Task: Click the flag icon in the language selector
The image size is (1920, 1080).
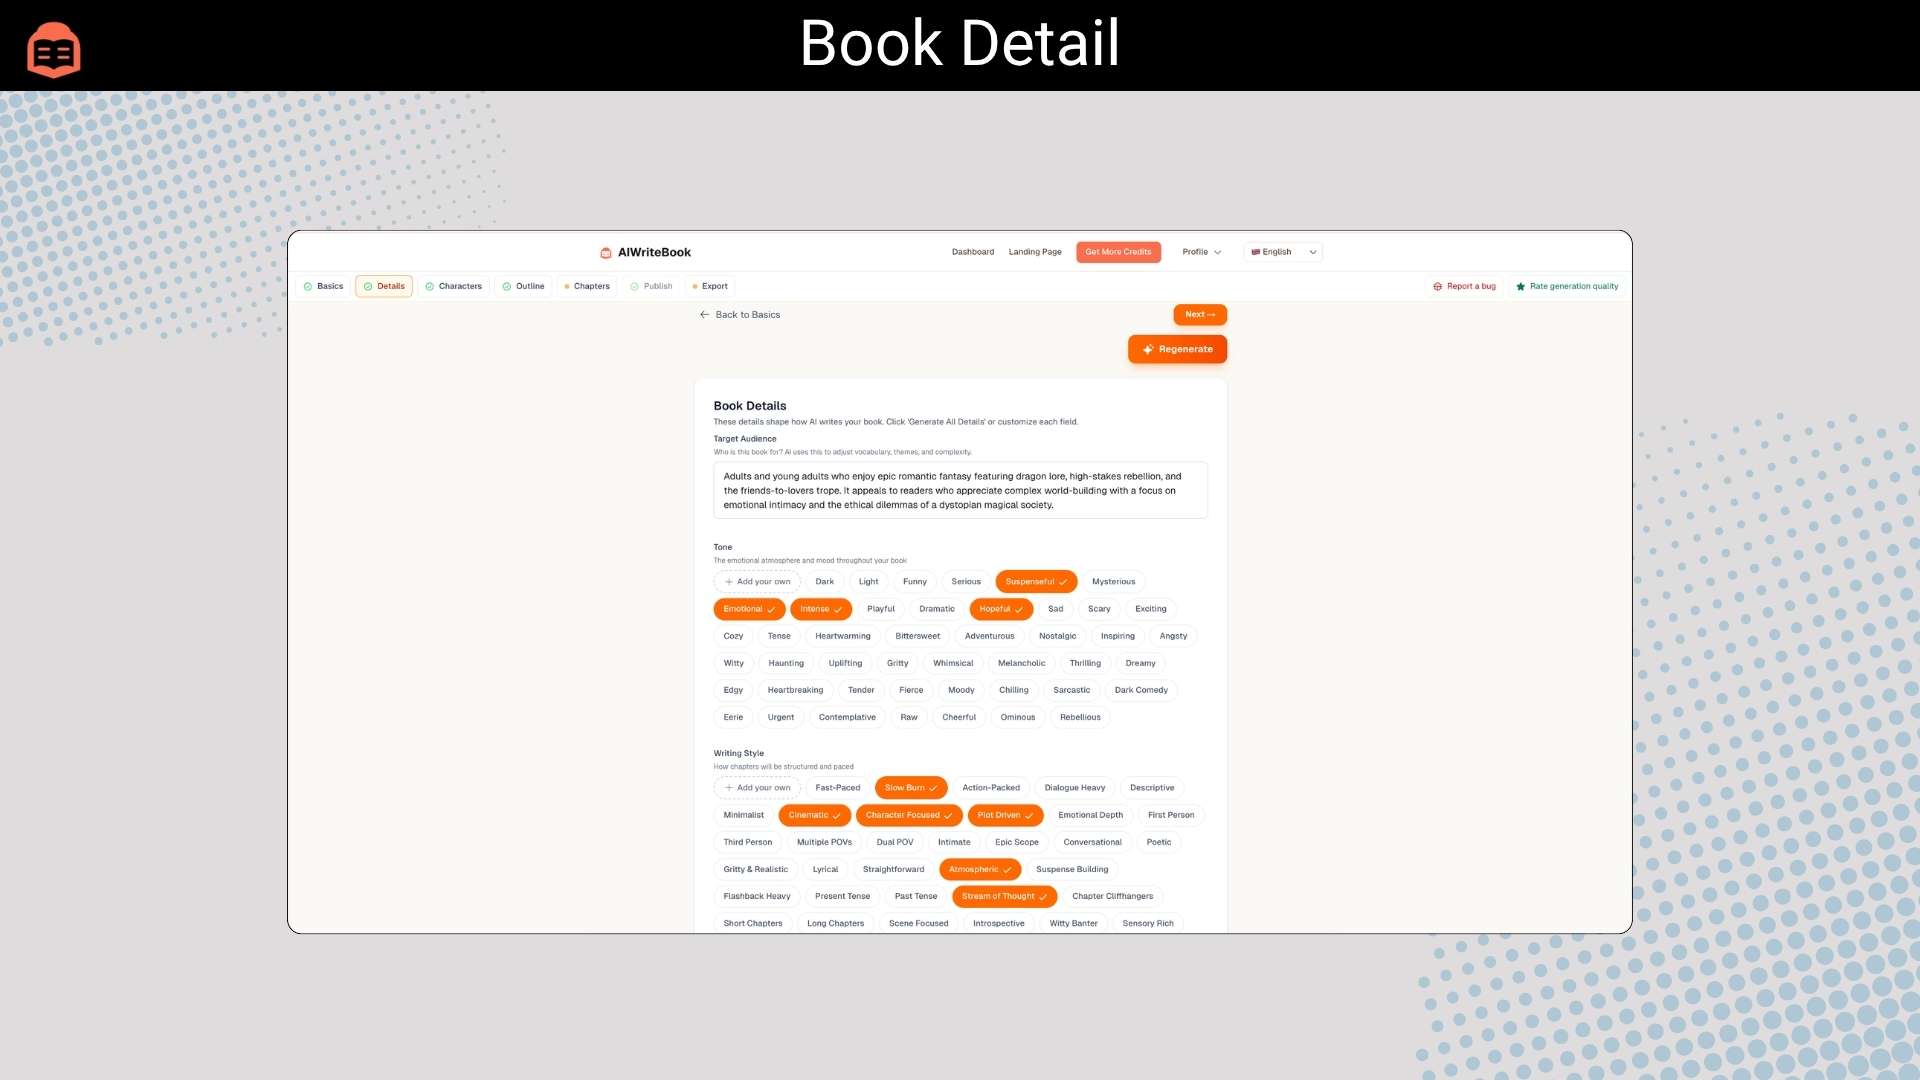Action: [1256, 251]
